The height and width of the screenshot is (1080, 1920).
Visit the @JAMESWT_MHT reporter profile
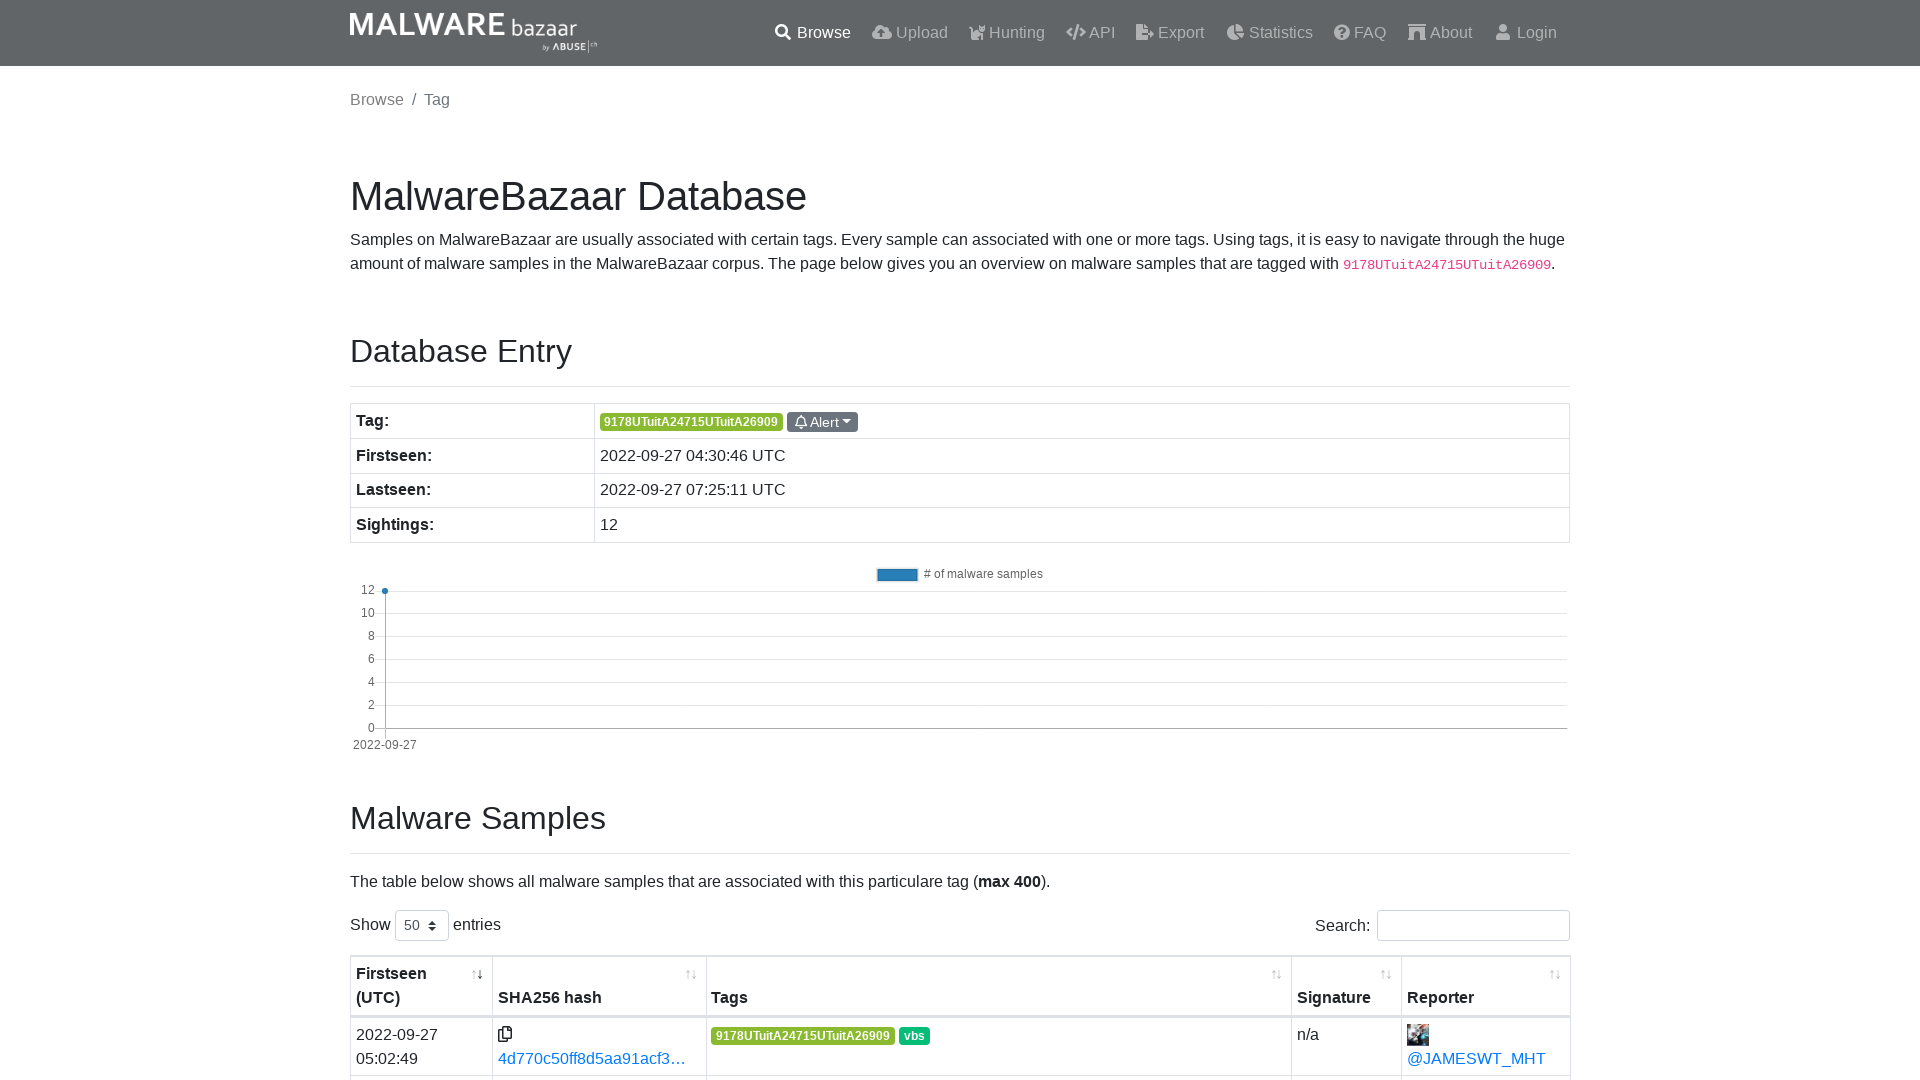click(1474, 1058)
